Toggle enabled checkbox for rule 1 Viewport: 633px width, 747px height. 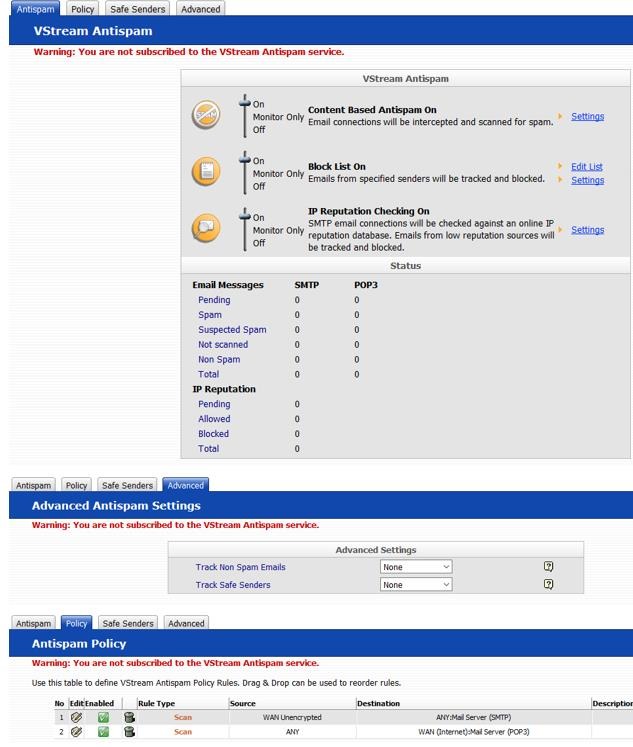pyautogui.click(x=103, y=717)
